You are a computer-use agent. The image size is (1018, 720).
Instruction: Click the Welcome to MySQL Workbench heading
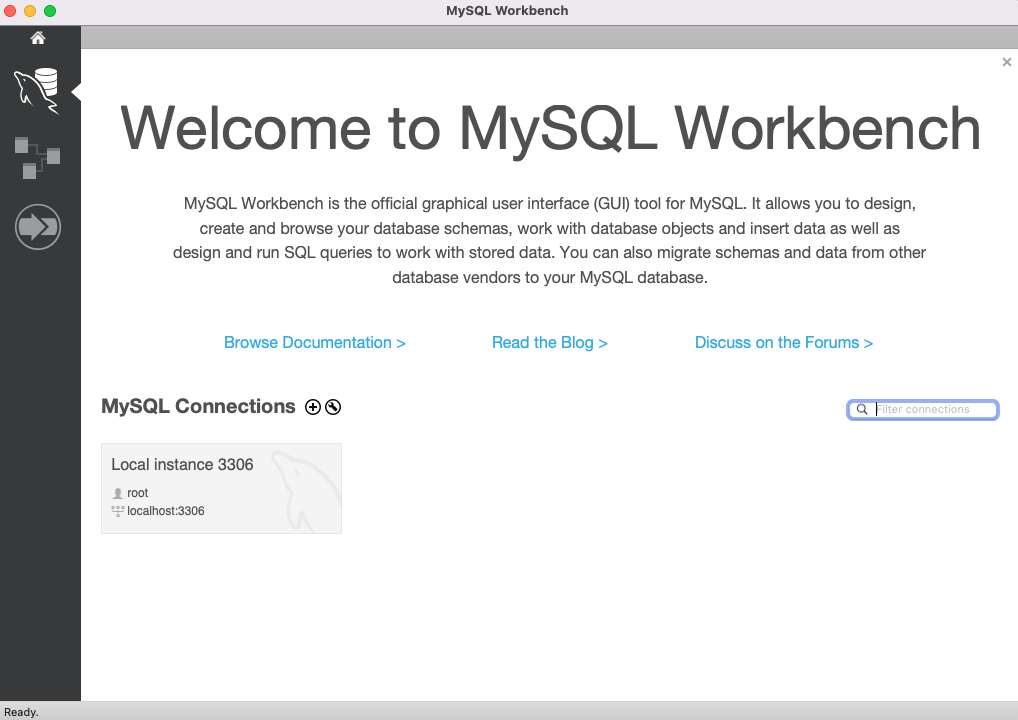(550, 129)
